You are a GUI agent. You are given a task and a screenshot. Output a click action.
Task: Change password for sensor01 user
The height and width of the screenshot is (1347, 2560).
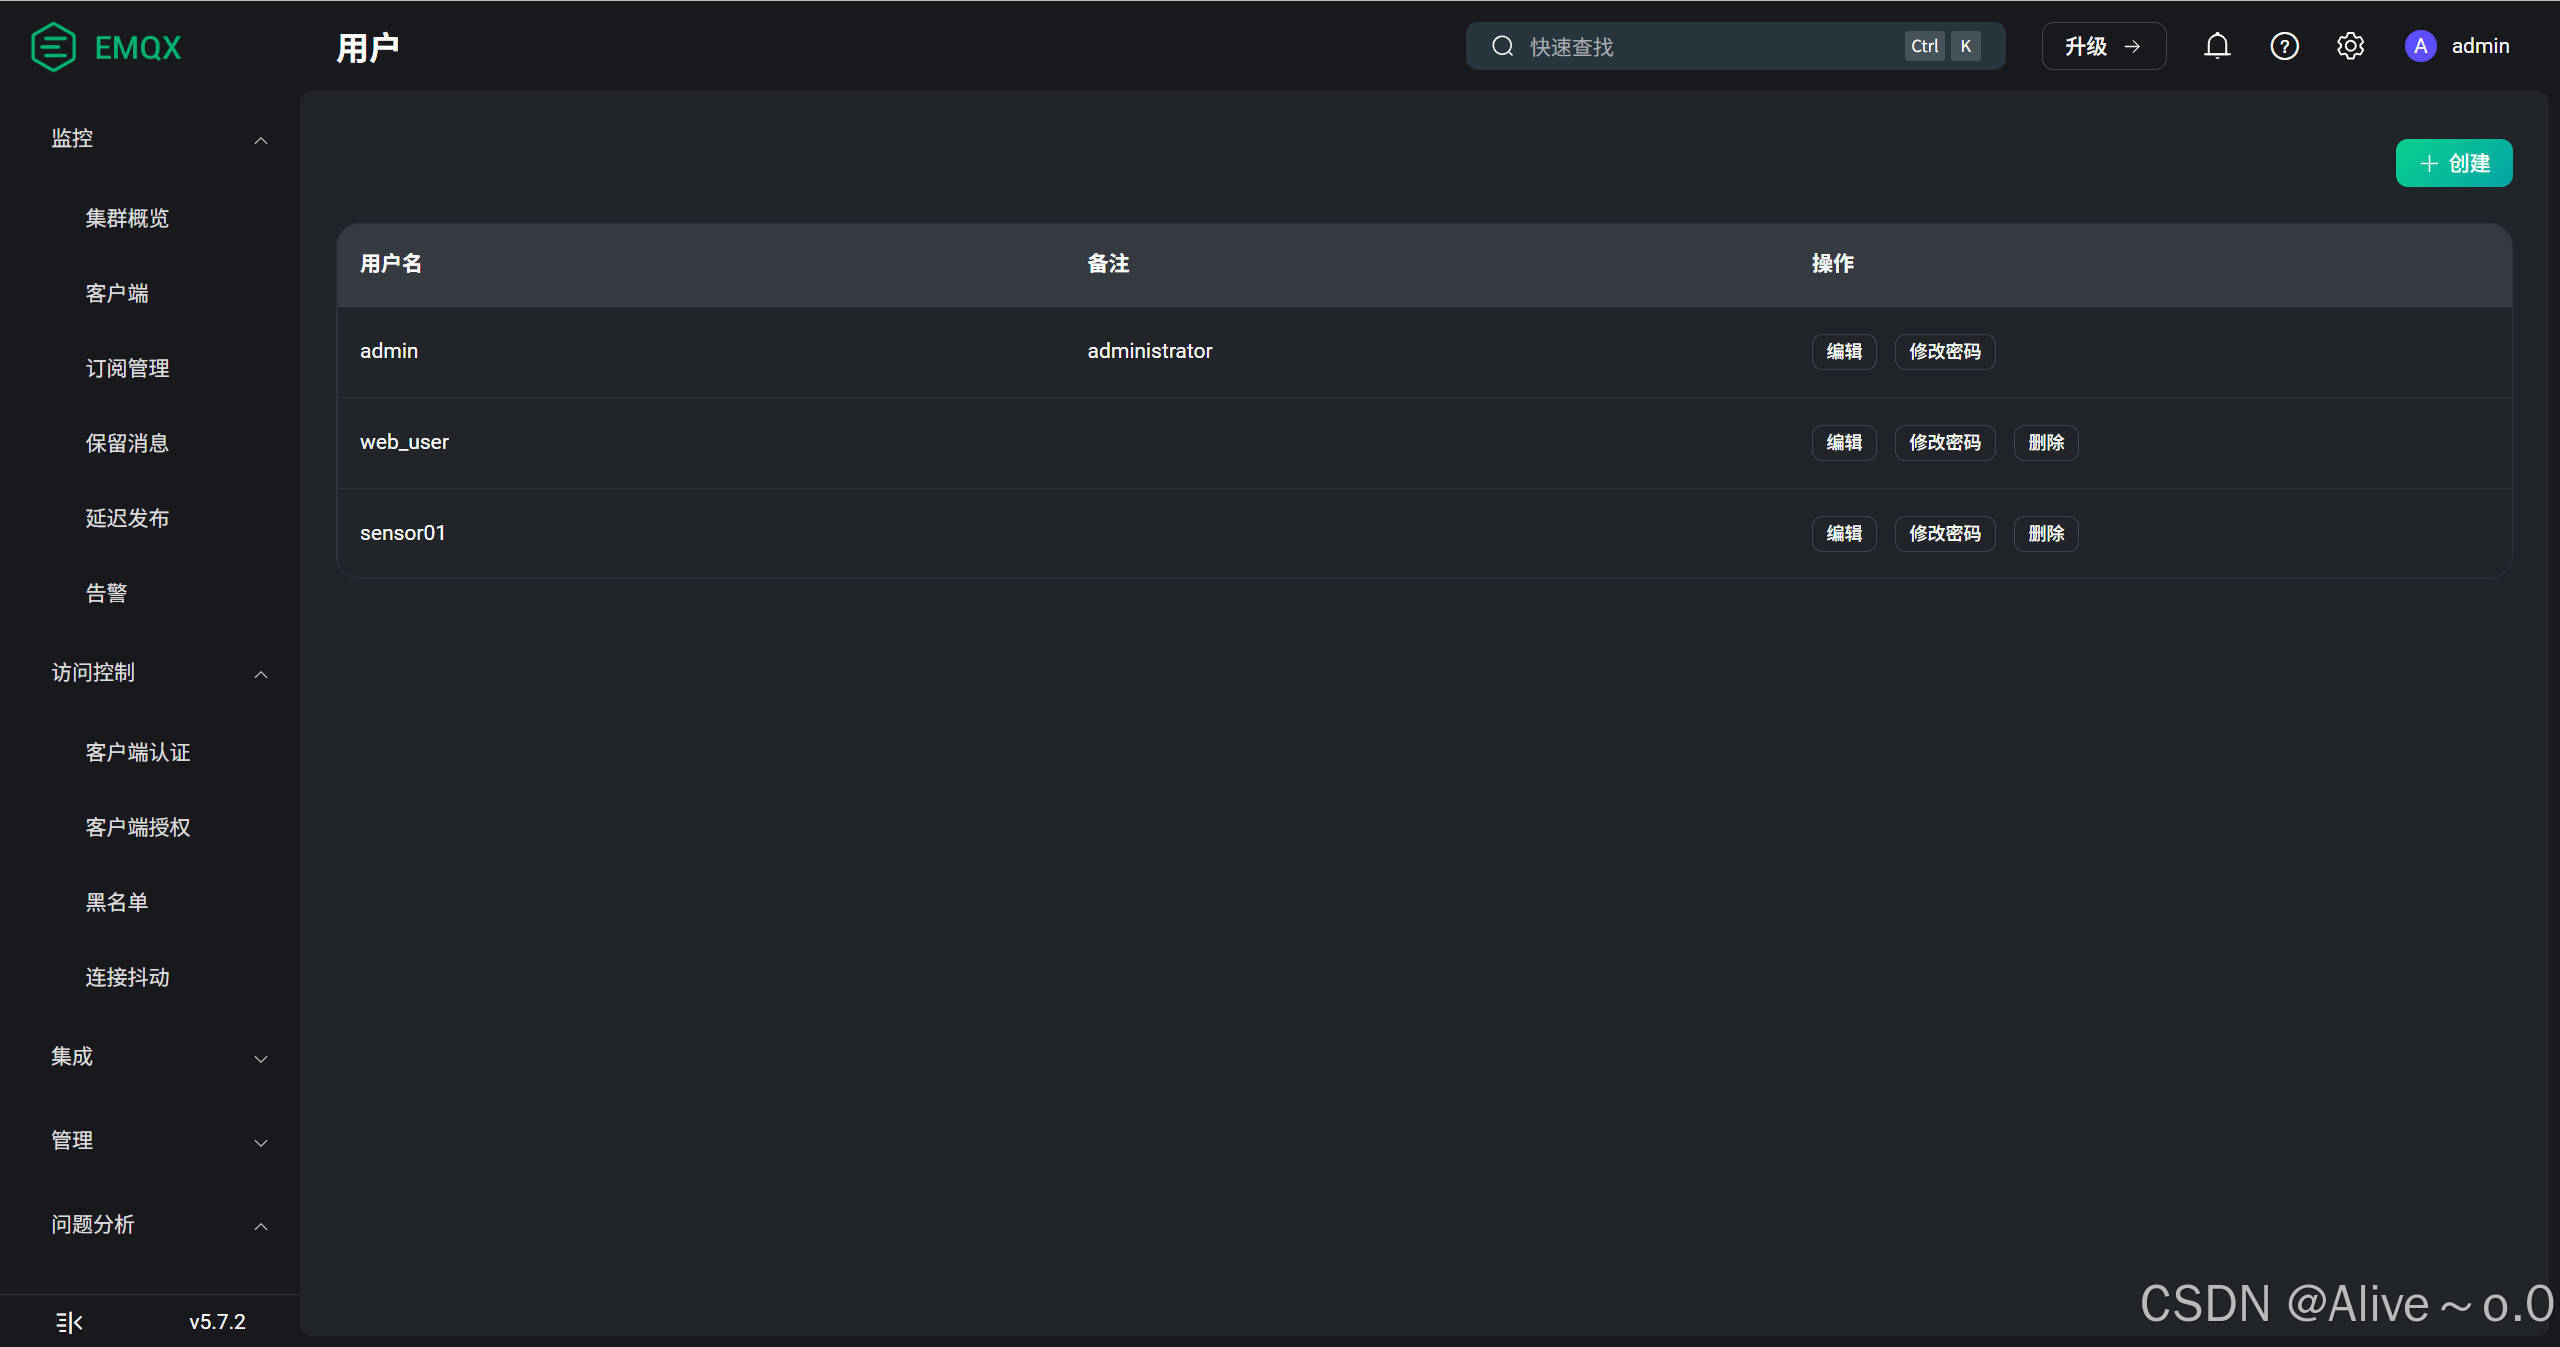[x=1944, y=533]
